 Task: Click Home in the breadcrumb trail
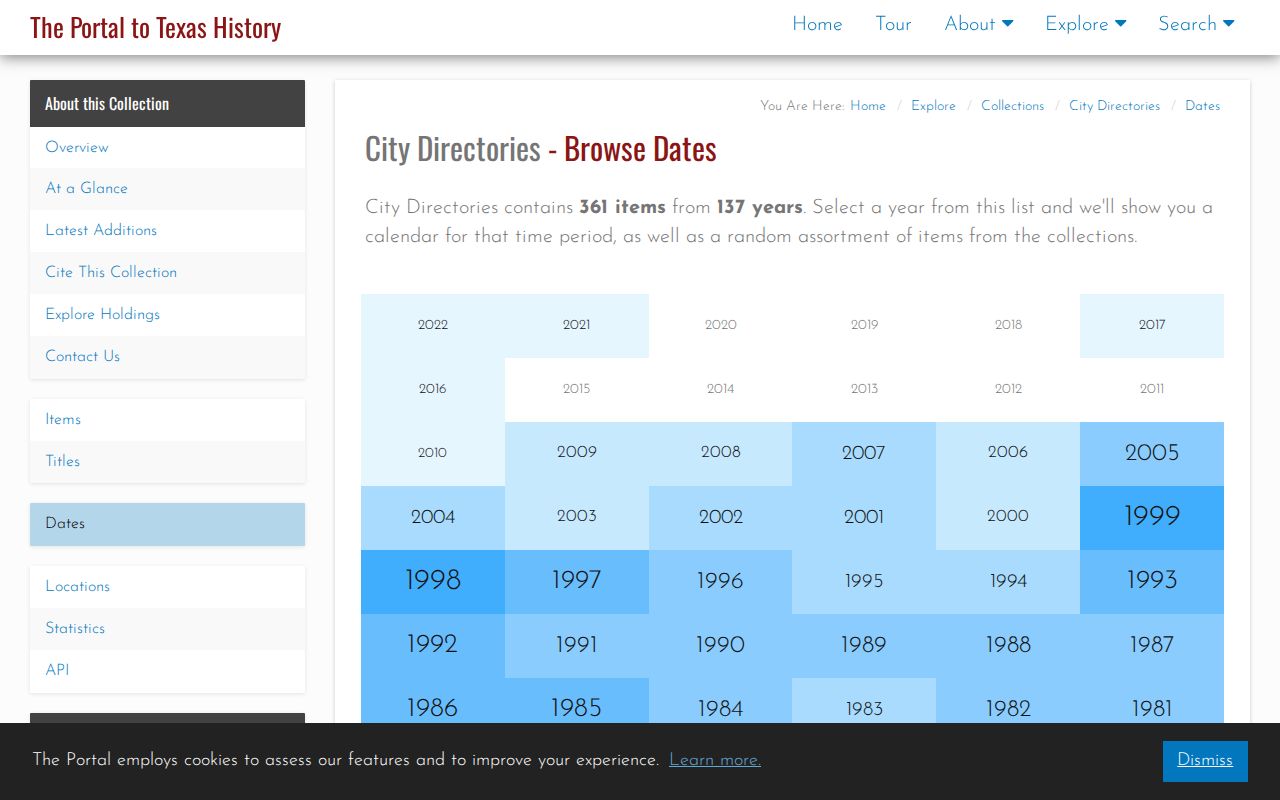pyautogui.click(x=868, y=106)
